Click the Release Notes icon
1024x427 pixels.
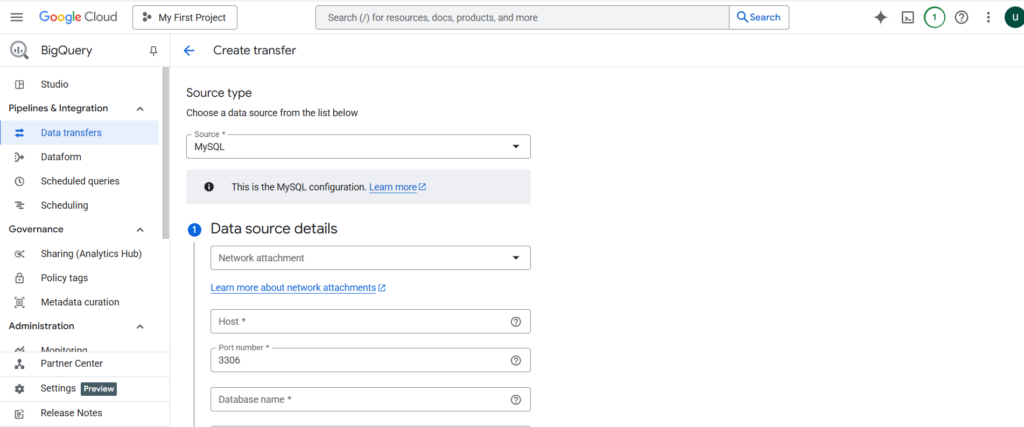click(20, 413)
